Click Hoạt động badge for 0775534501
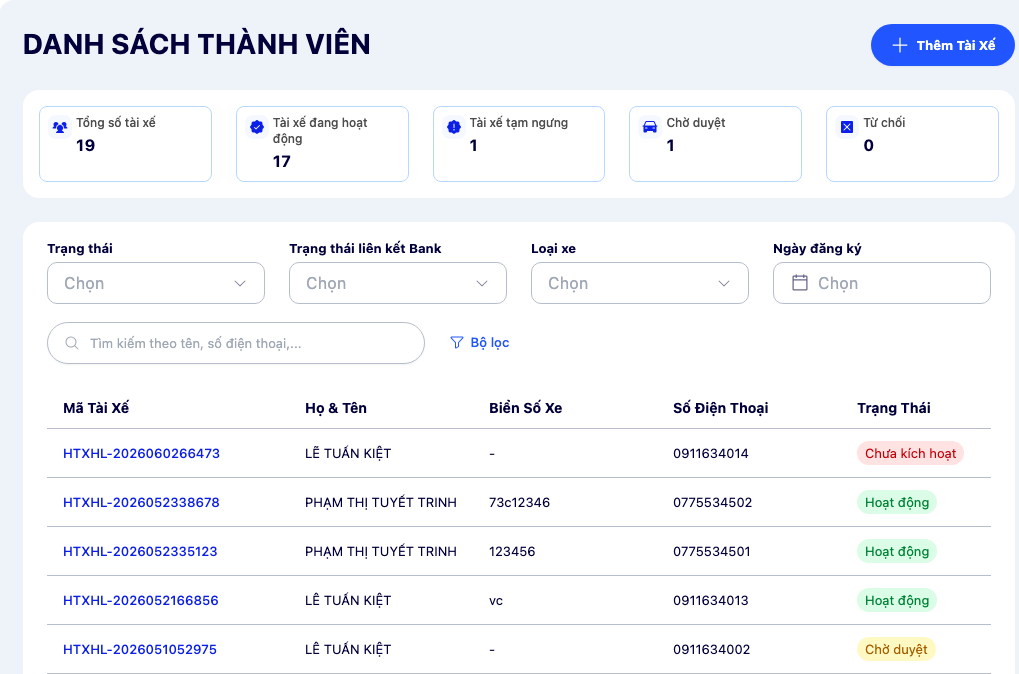The image size is (1019, 674). click(897, 552)
